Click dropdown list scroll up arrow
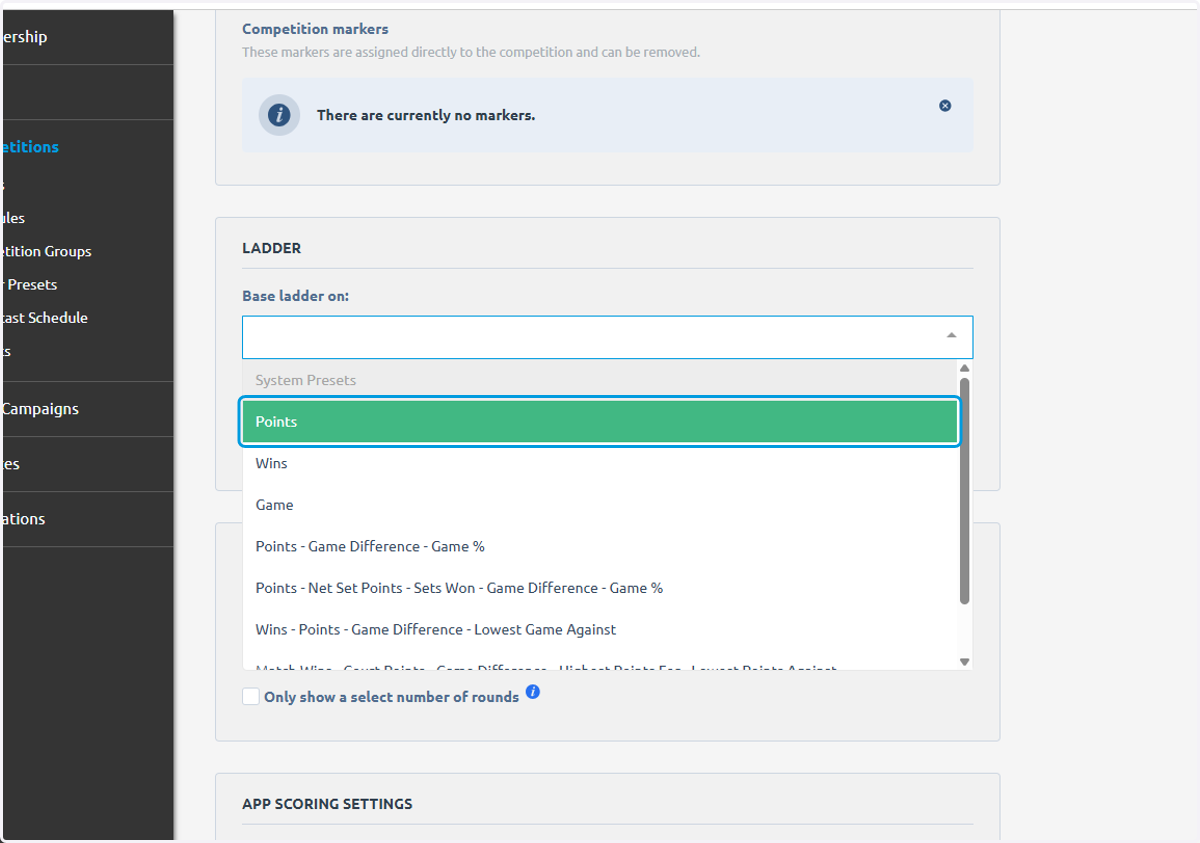 964,369
